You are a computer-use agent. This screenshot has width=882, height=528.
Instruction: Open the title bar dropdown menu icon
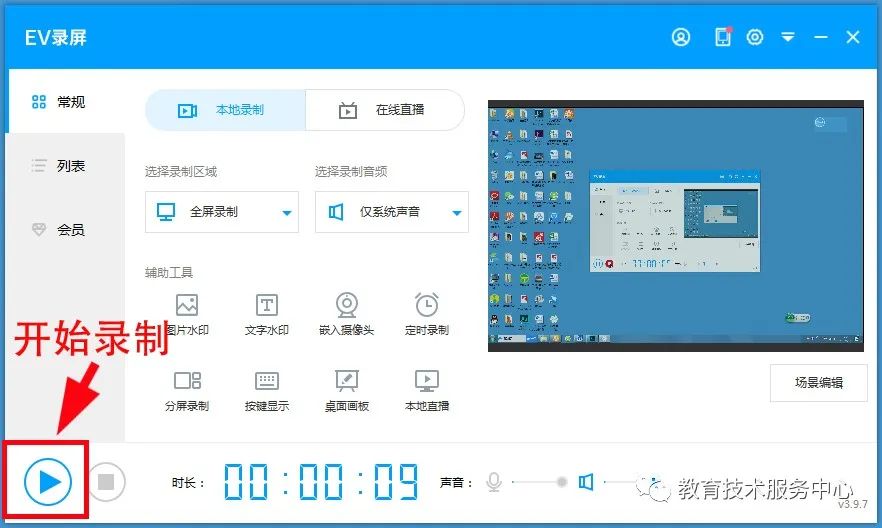(788, 37)
